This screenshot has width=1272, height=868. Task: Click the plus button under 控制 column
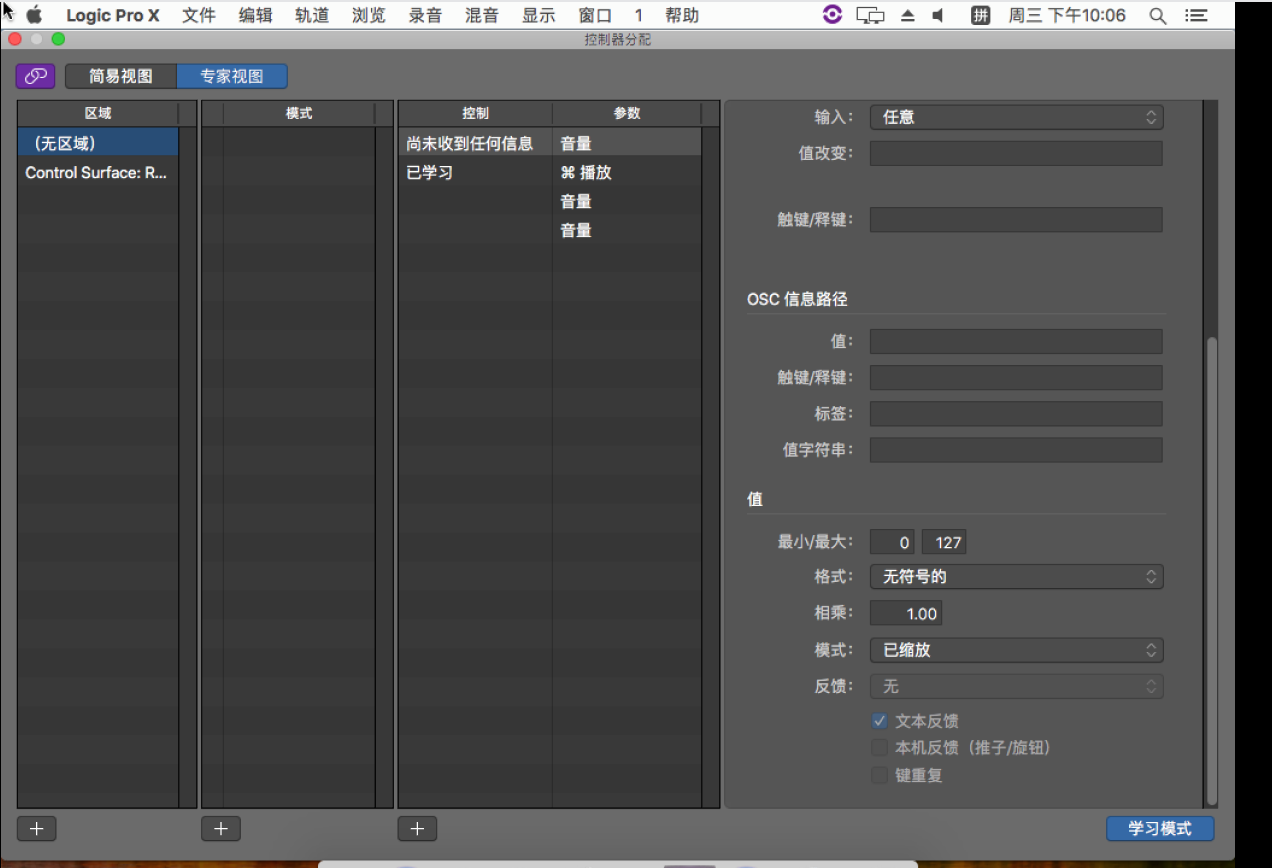coord(417,829)
